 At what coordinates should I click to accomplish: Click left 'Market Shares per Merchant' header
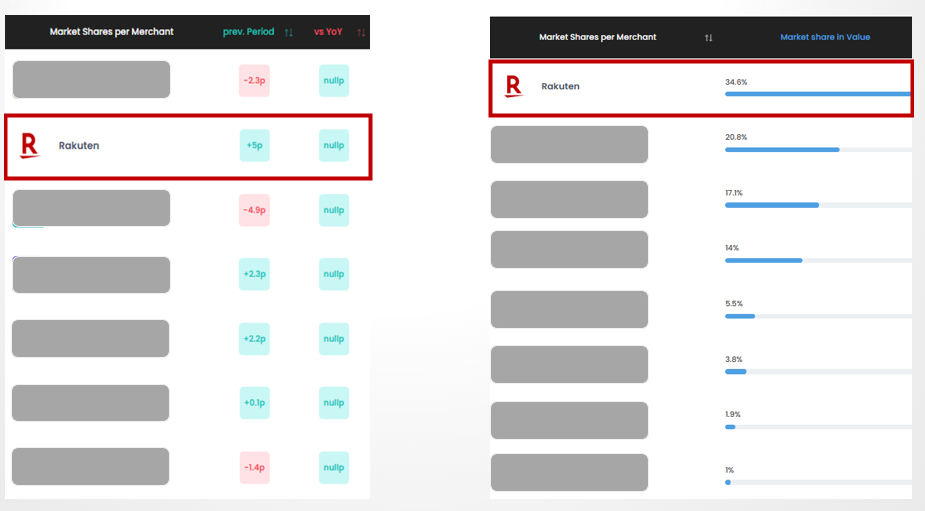(x=111, y=32)
